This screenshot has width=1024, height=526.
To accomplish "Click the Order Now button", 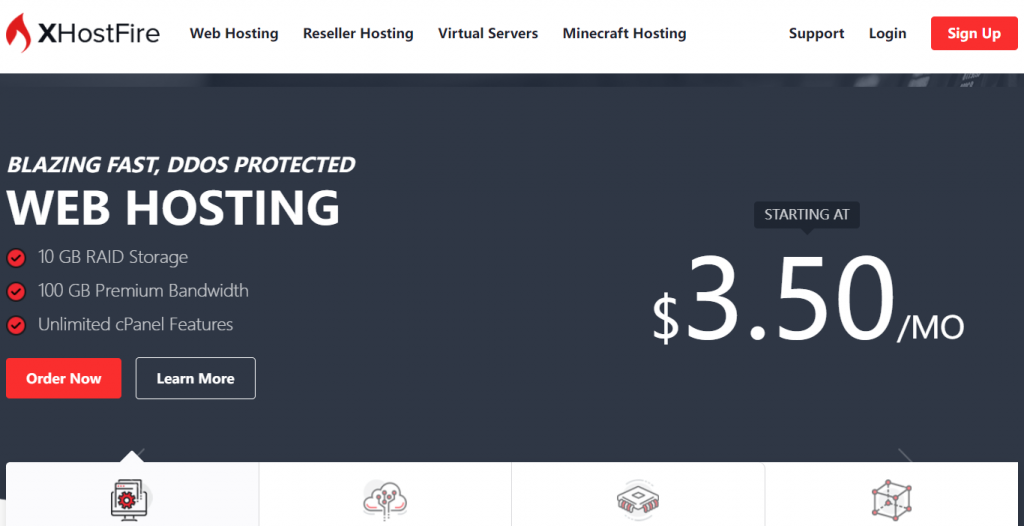I will coord(63,378).
